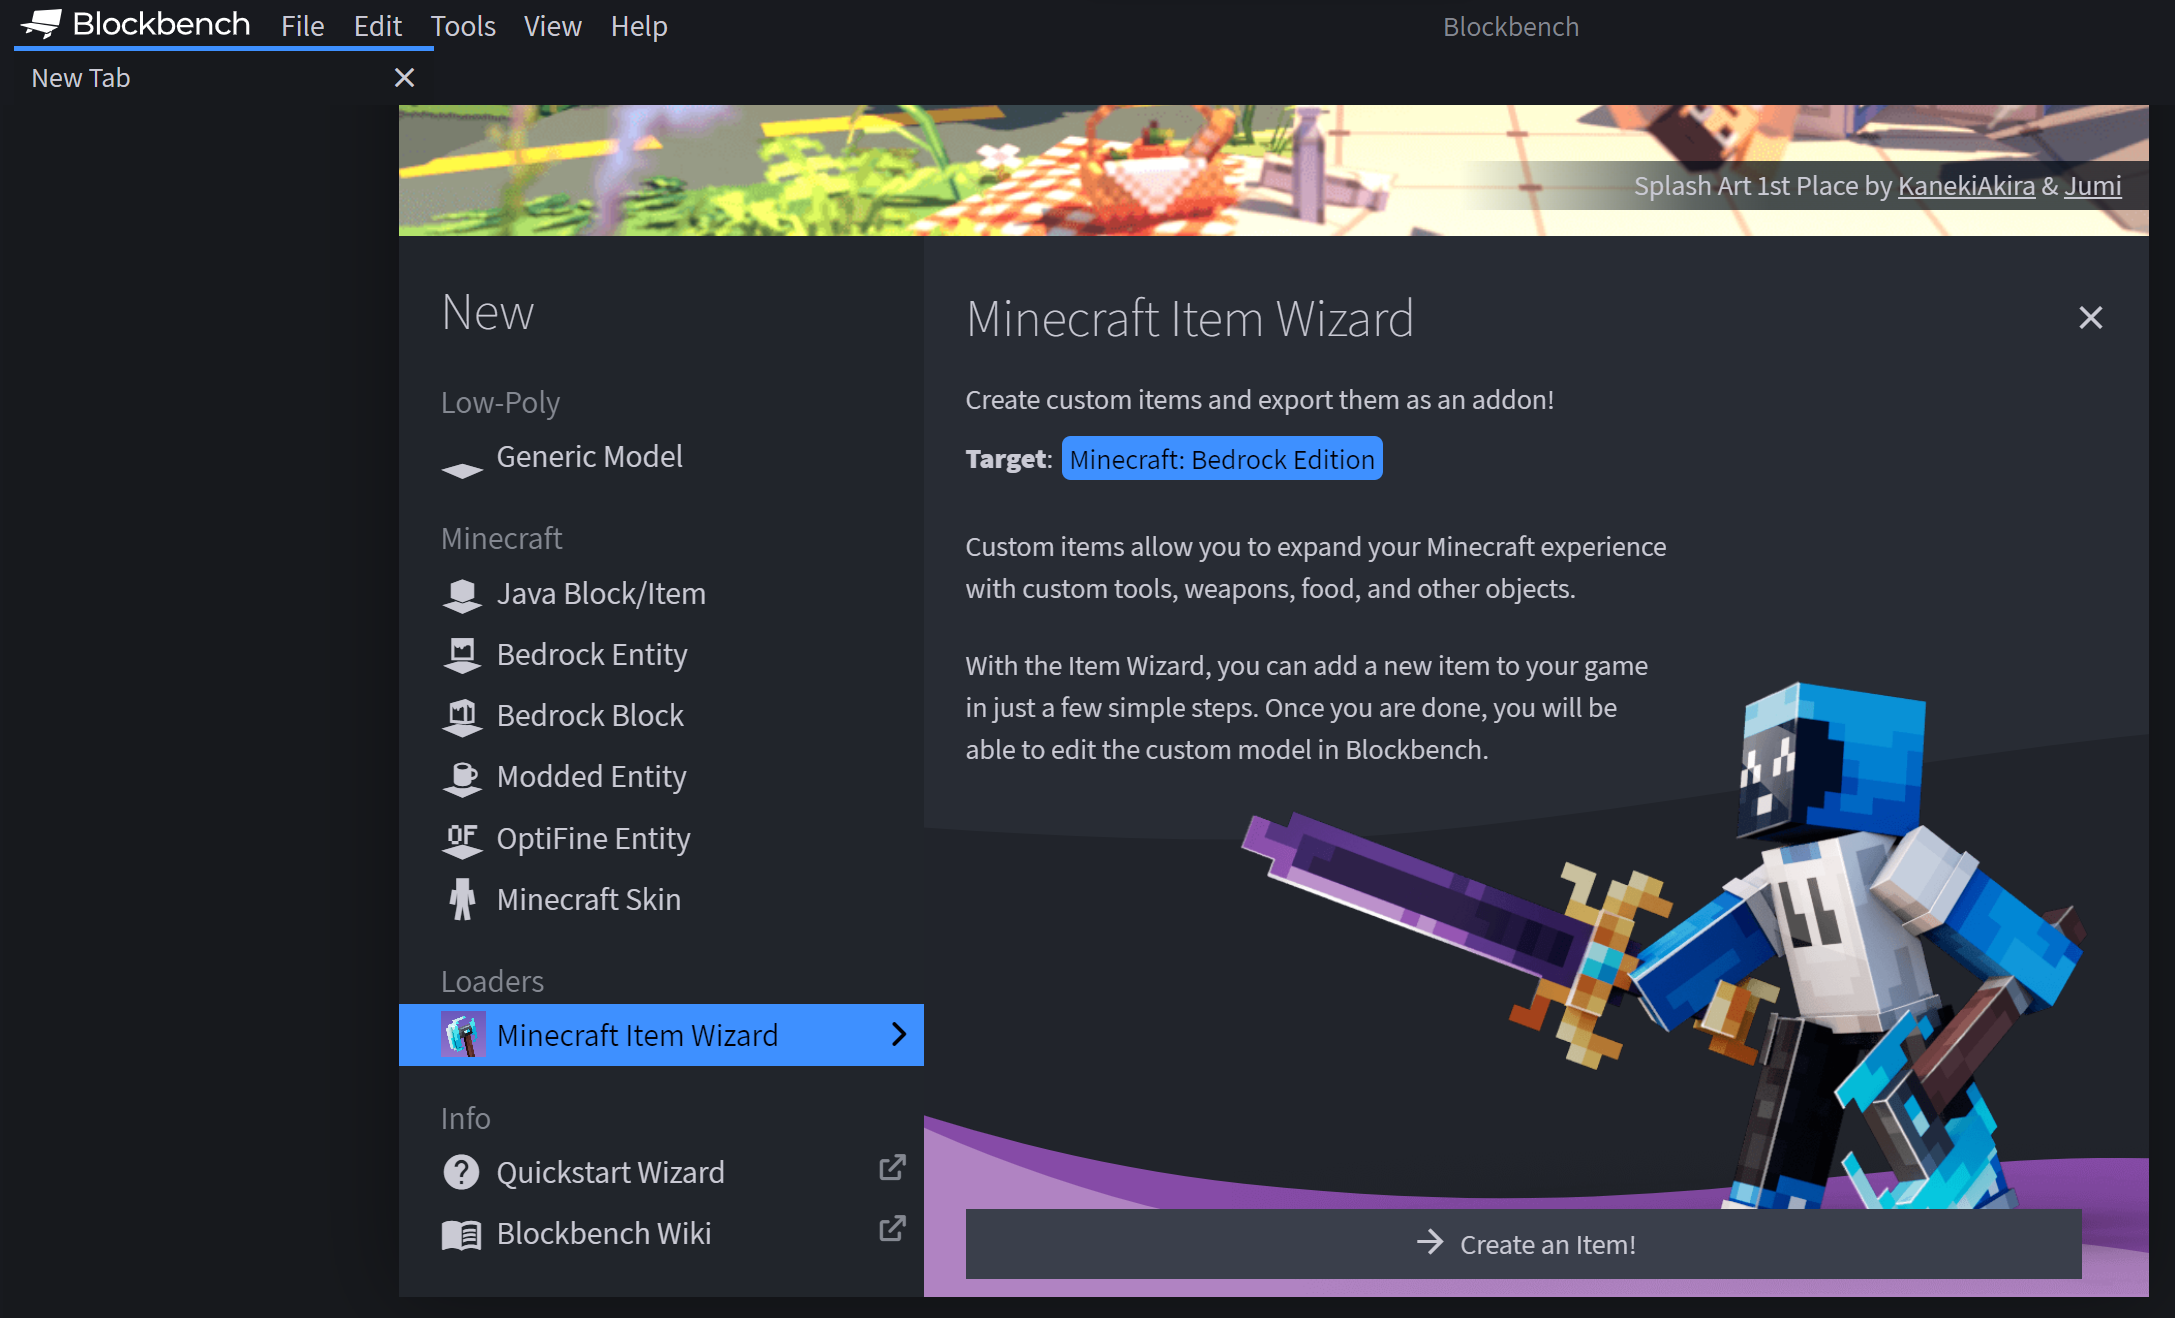Select Modded Entity format label

click(x=592, y=777)
